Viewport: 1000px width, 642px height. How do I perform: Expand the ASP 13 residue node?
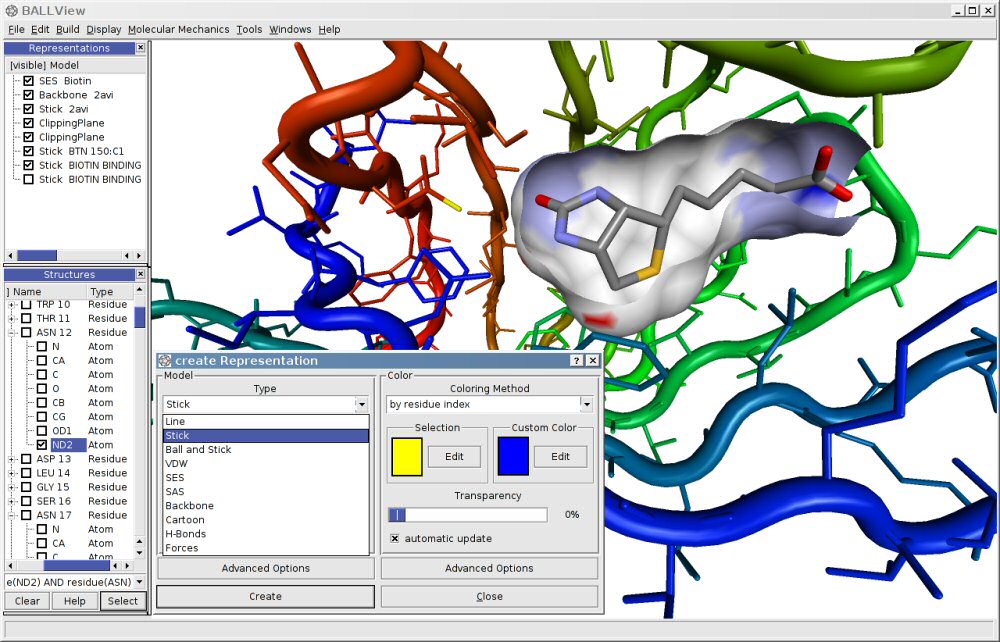pos(13,459)
